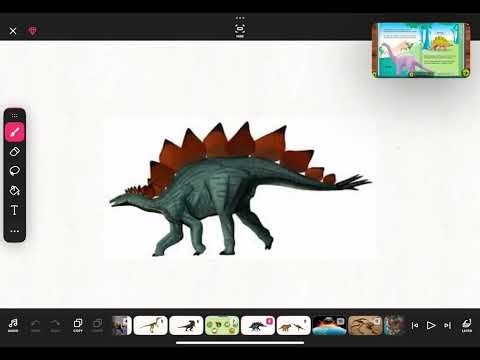Screen dimensions: 480x360
Task: Select the Text tool
Action: pyautogui.click(x=15, y=210)
